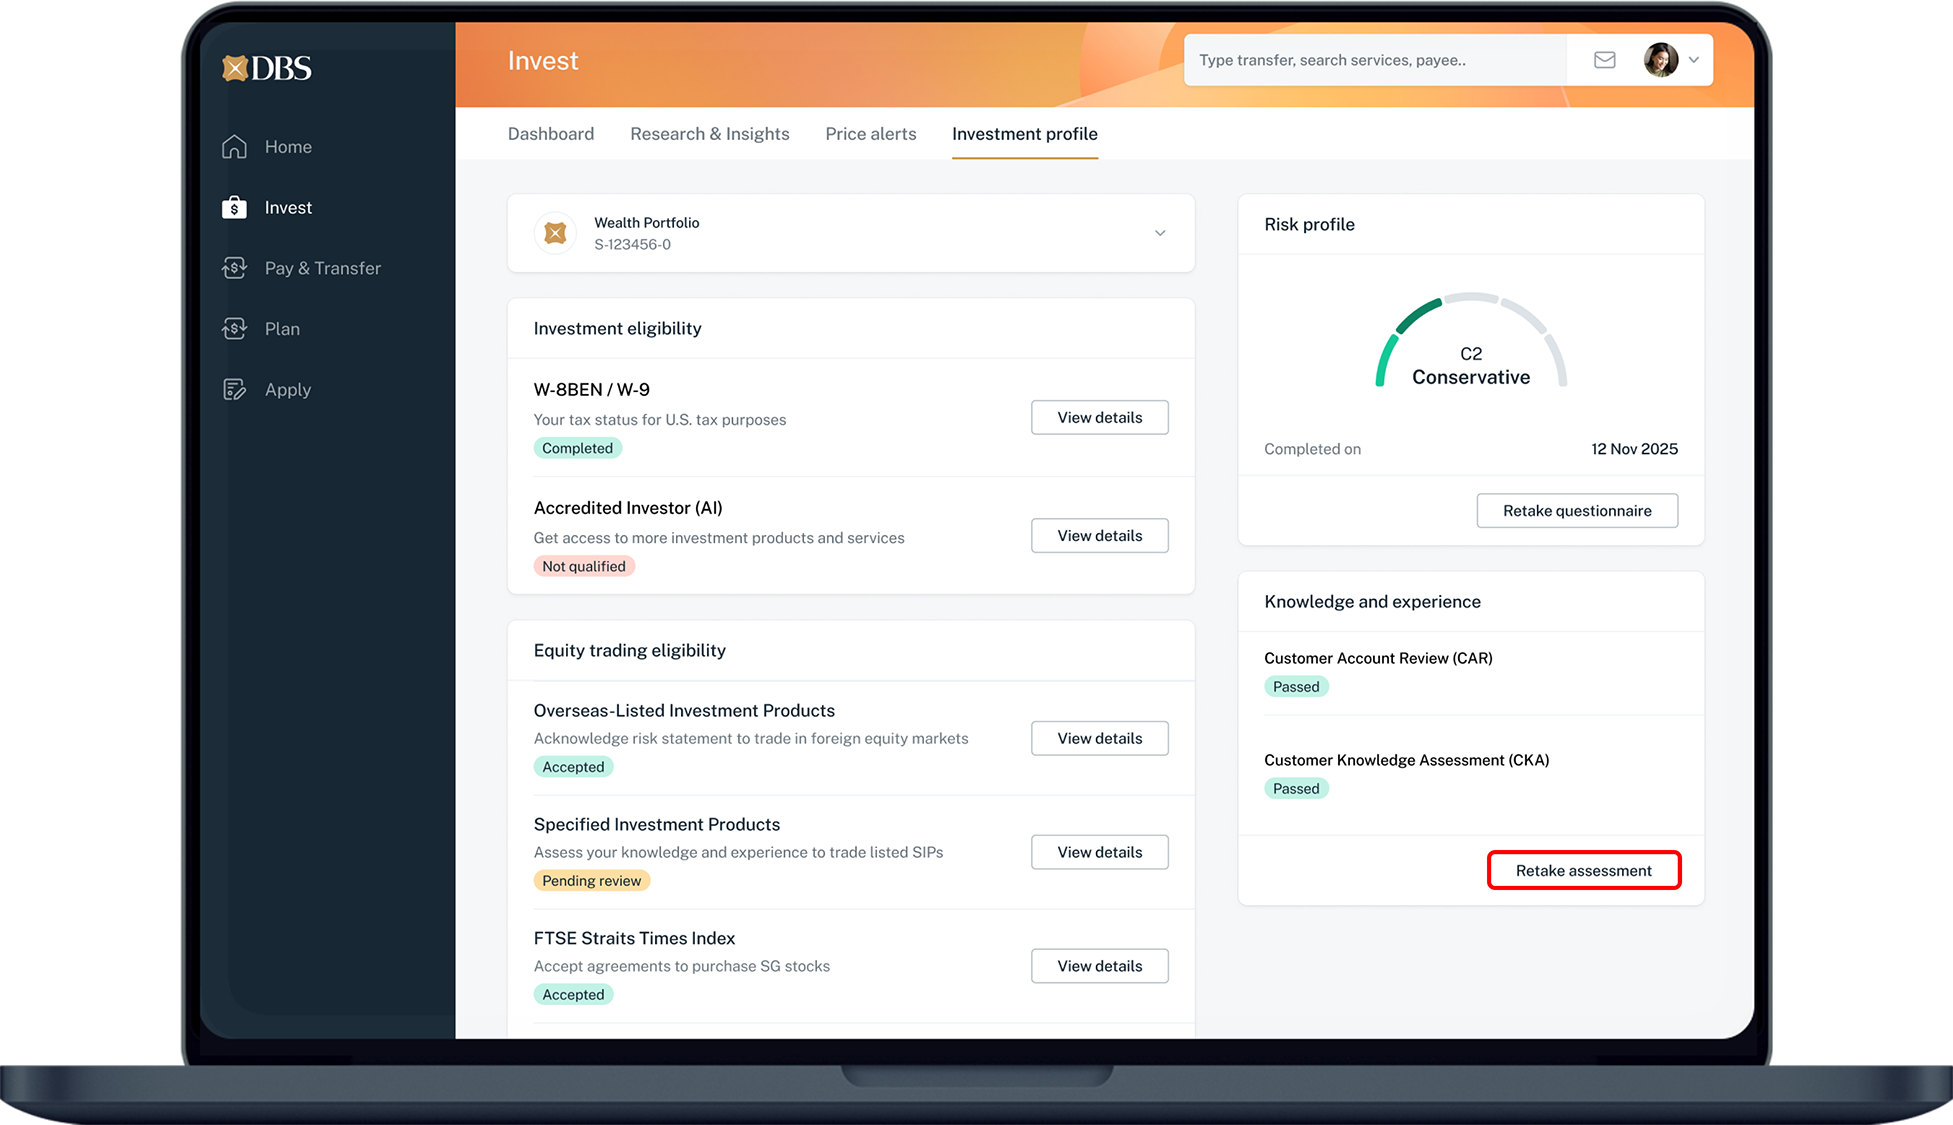The width and height of the screenshot is (1953, 1125).
Task: Focus the search services input field
Action: click(x=1375, y=60)
